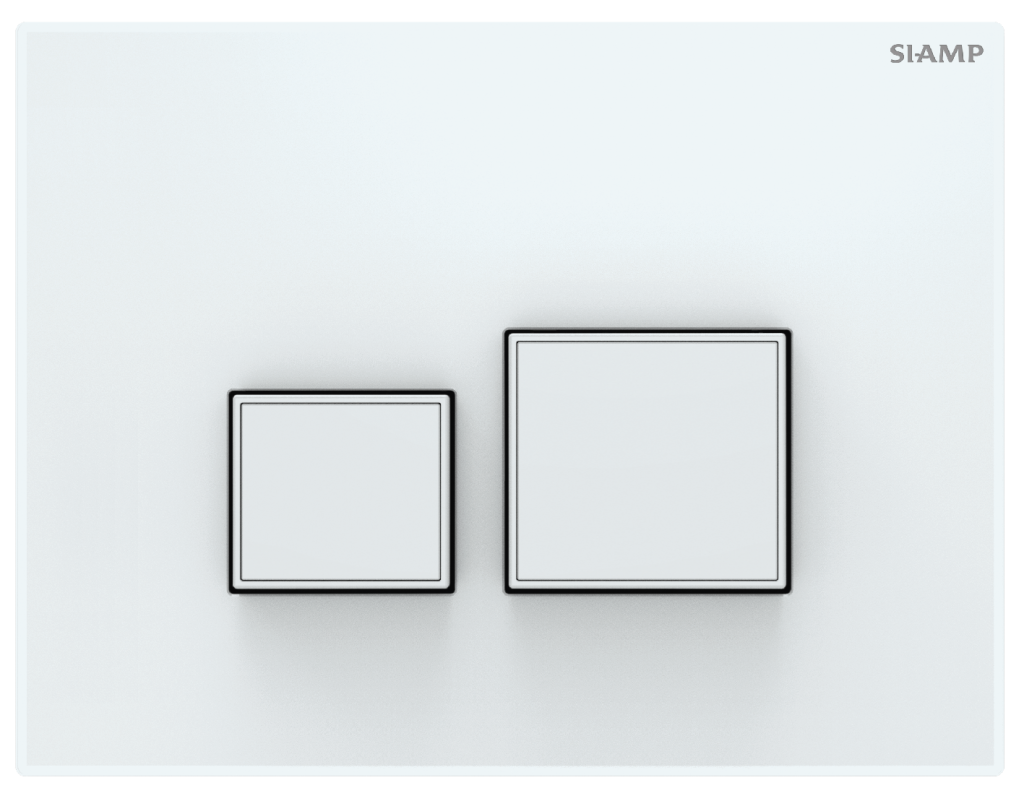The image size is (1024, 793).
Task: Click the letter P in SIAMP logo
Action: [976, 54]
